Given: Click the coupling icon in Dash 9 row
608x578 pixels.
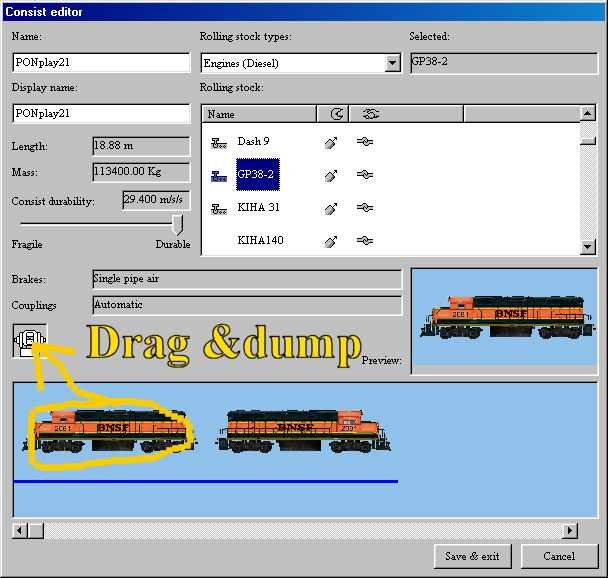Looking at the screenshot, I should (x=365, y=142).
